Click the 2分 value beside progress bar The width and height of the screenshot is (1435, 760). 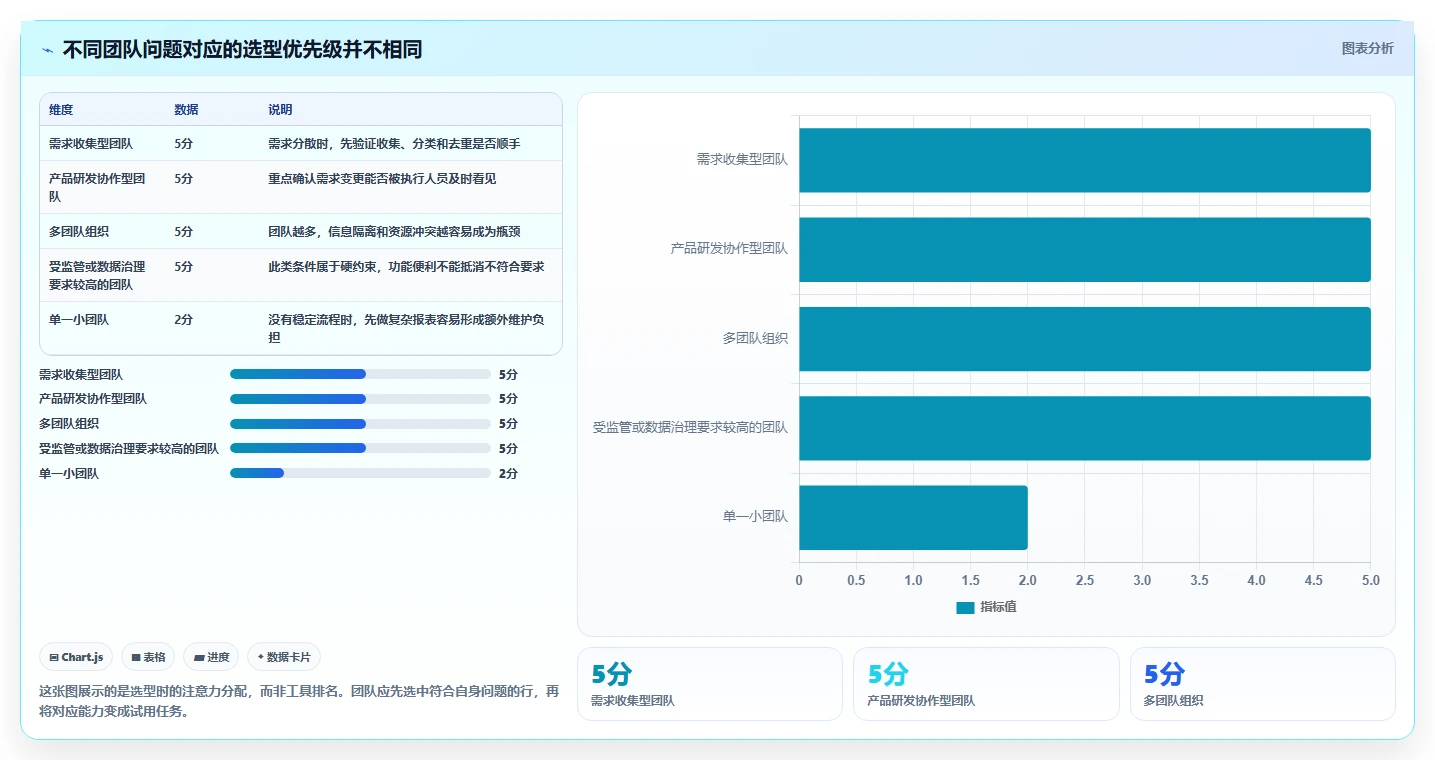point(508,474)
